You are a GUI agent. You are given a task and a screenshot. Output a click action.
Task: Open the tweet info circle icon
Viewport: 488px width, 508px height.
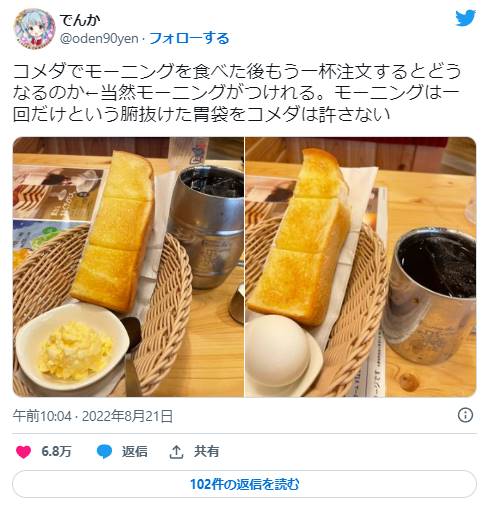click(465, 415)
